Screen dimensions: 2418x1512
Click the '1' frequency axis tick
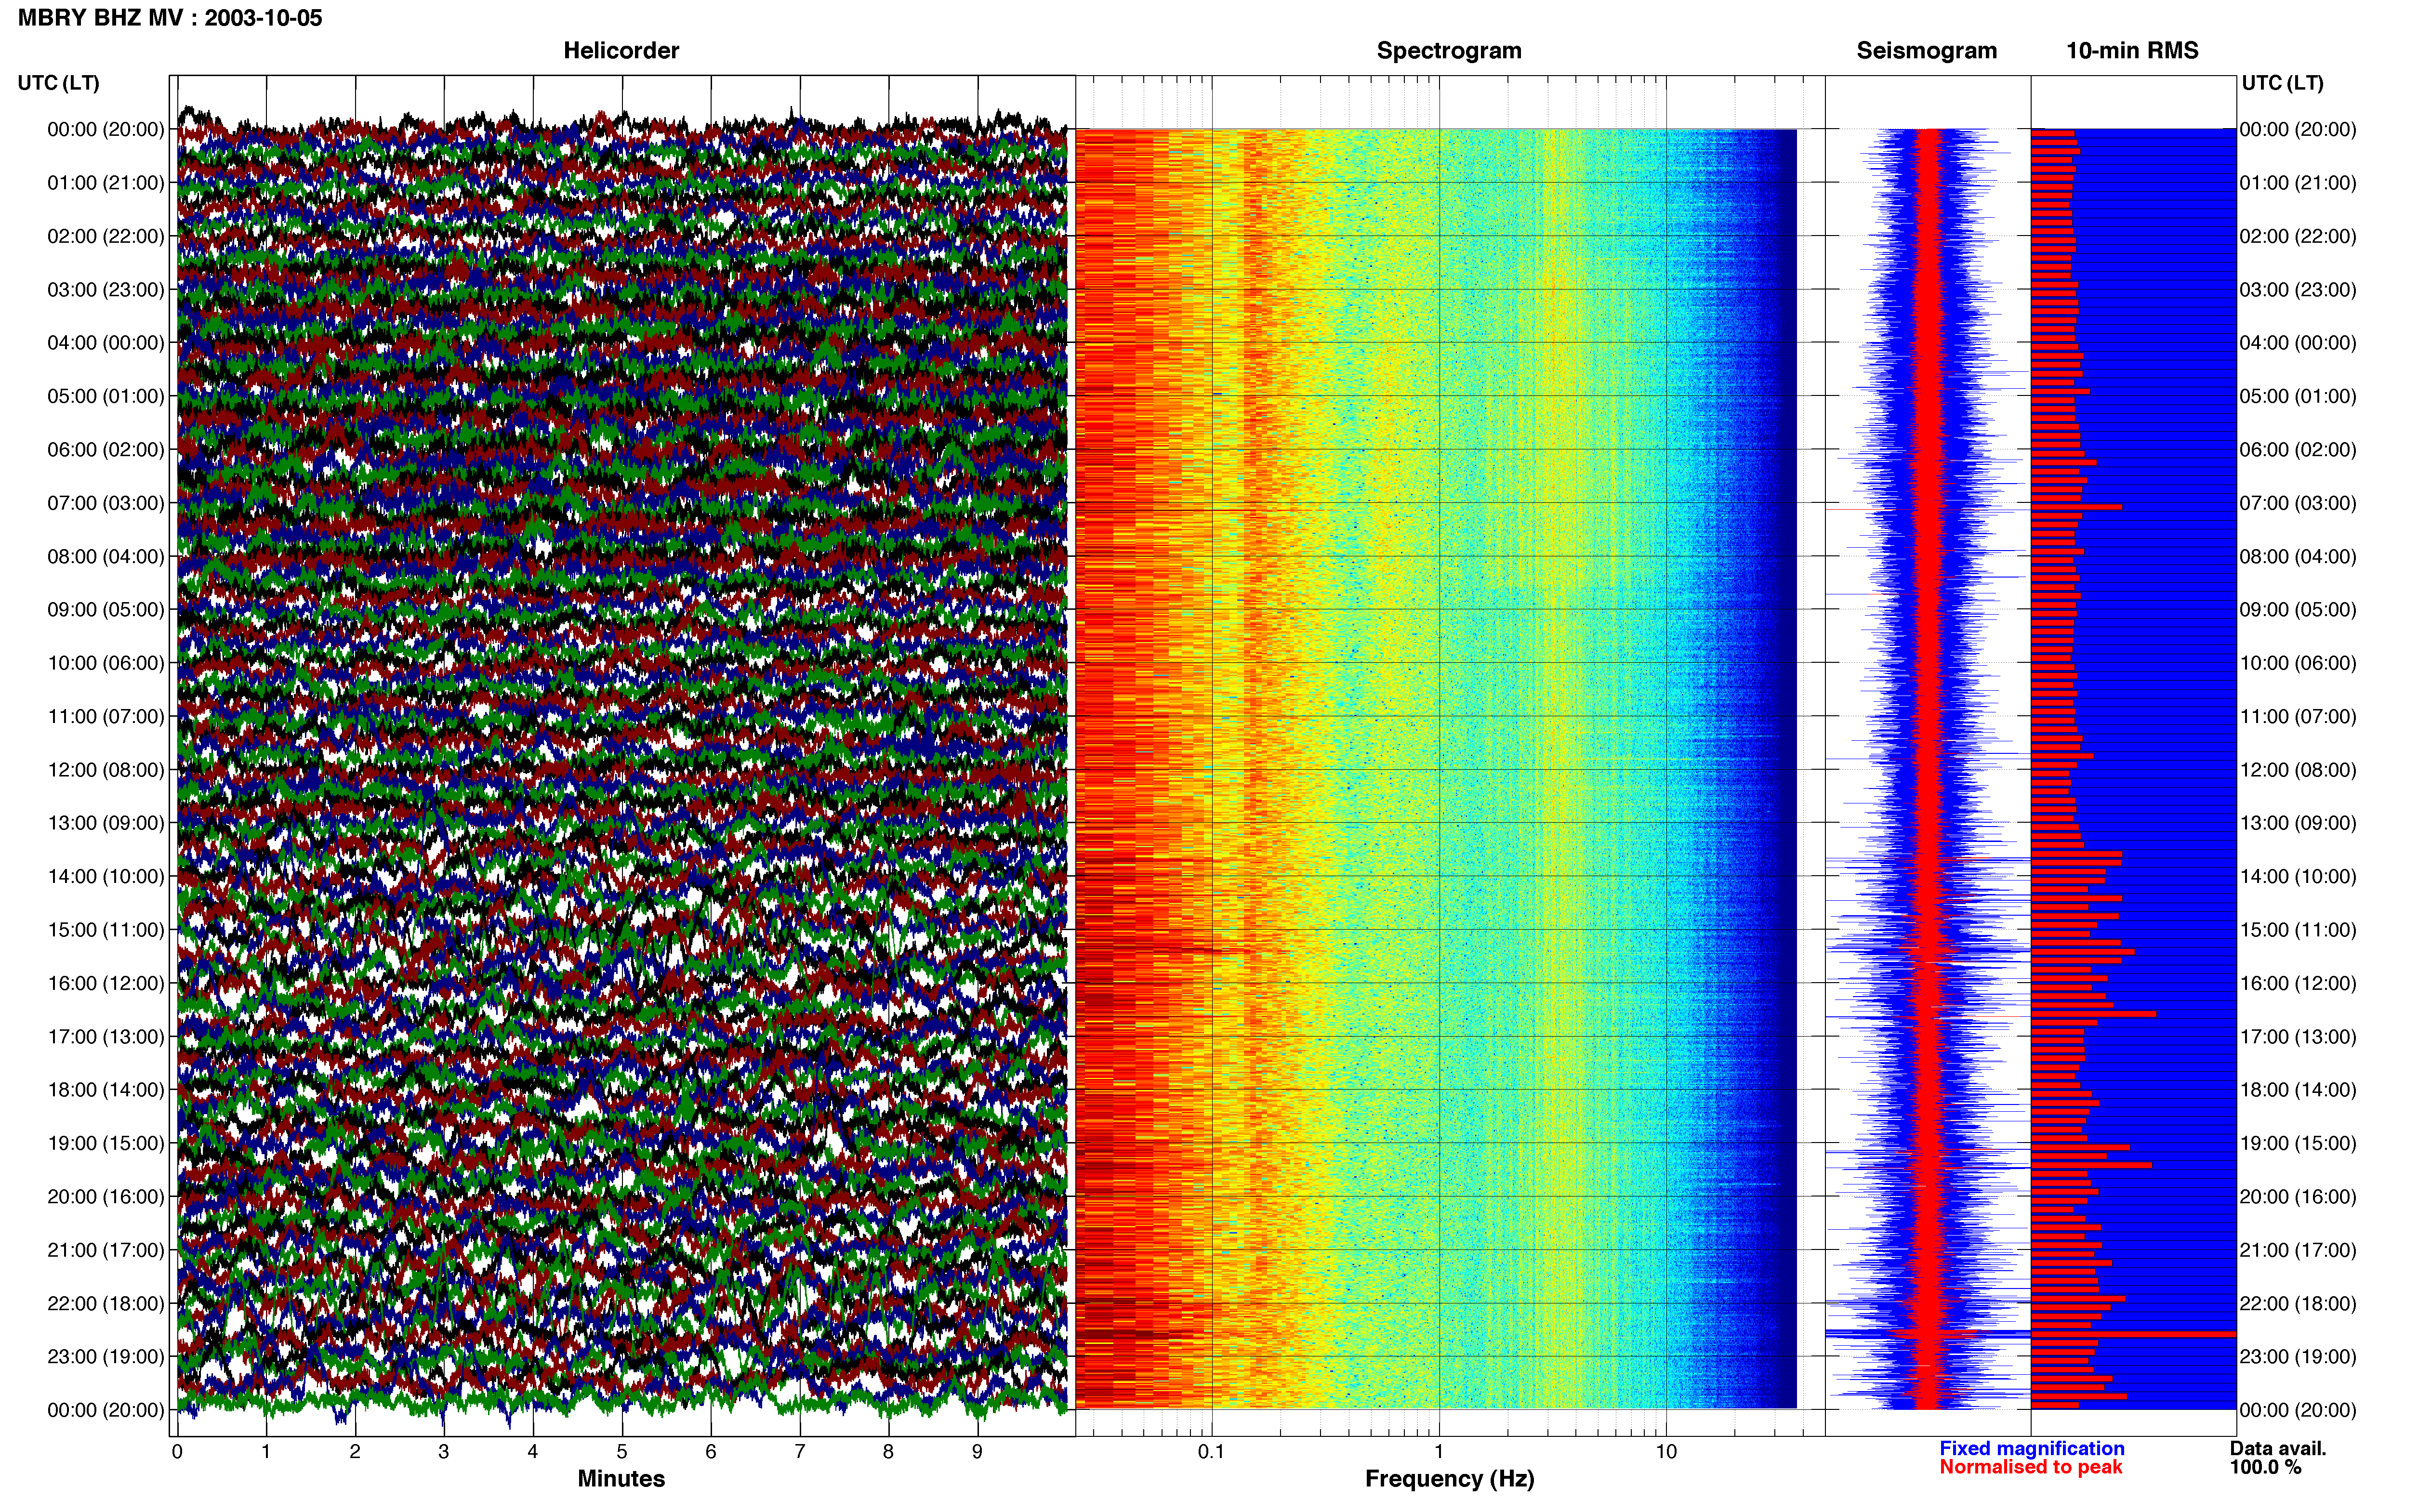(1439, 1452)
